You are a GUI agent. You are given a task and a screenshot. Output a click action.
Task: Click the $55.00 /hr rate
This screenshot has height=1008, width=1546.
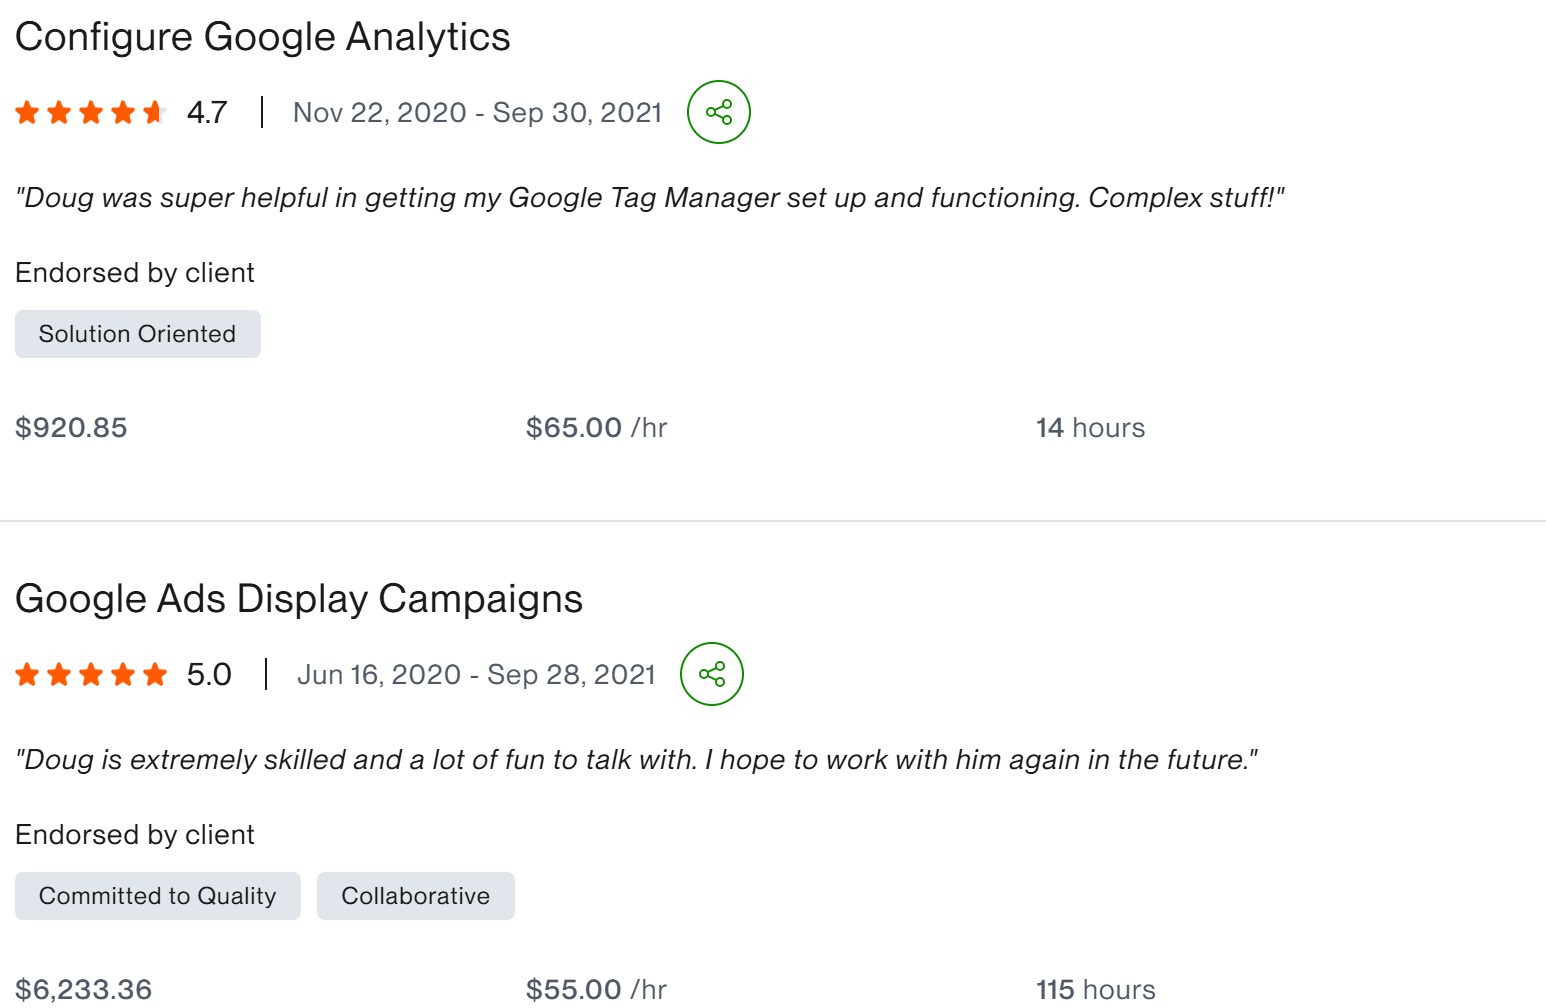(x=597, y=989)
